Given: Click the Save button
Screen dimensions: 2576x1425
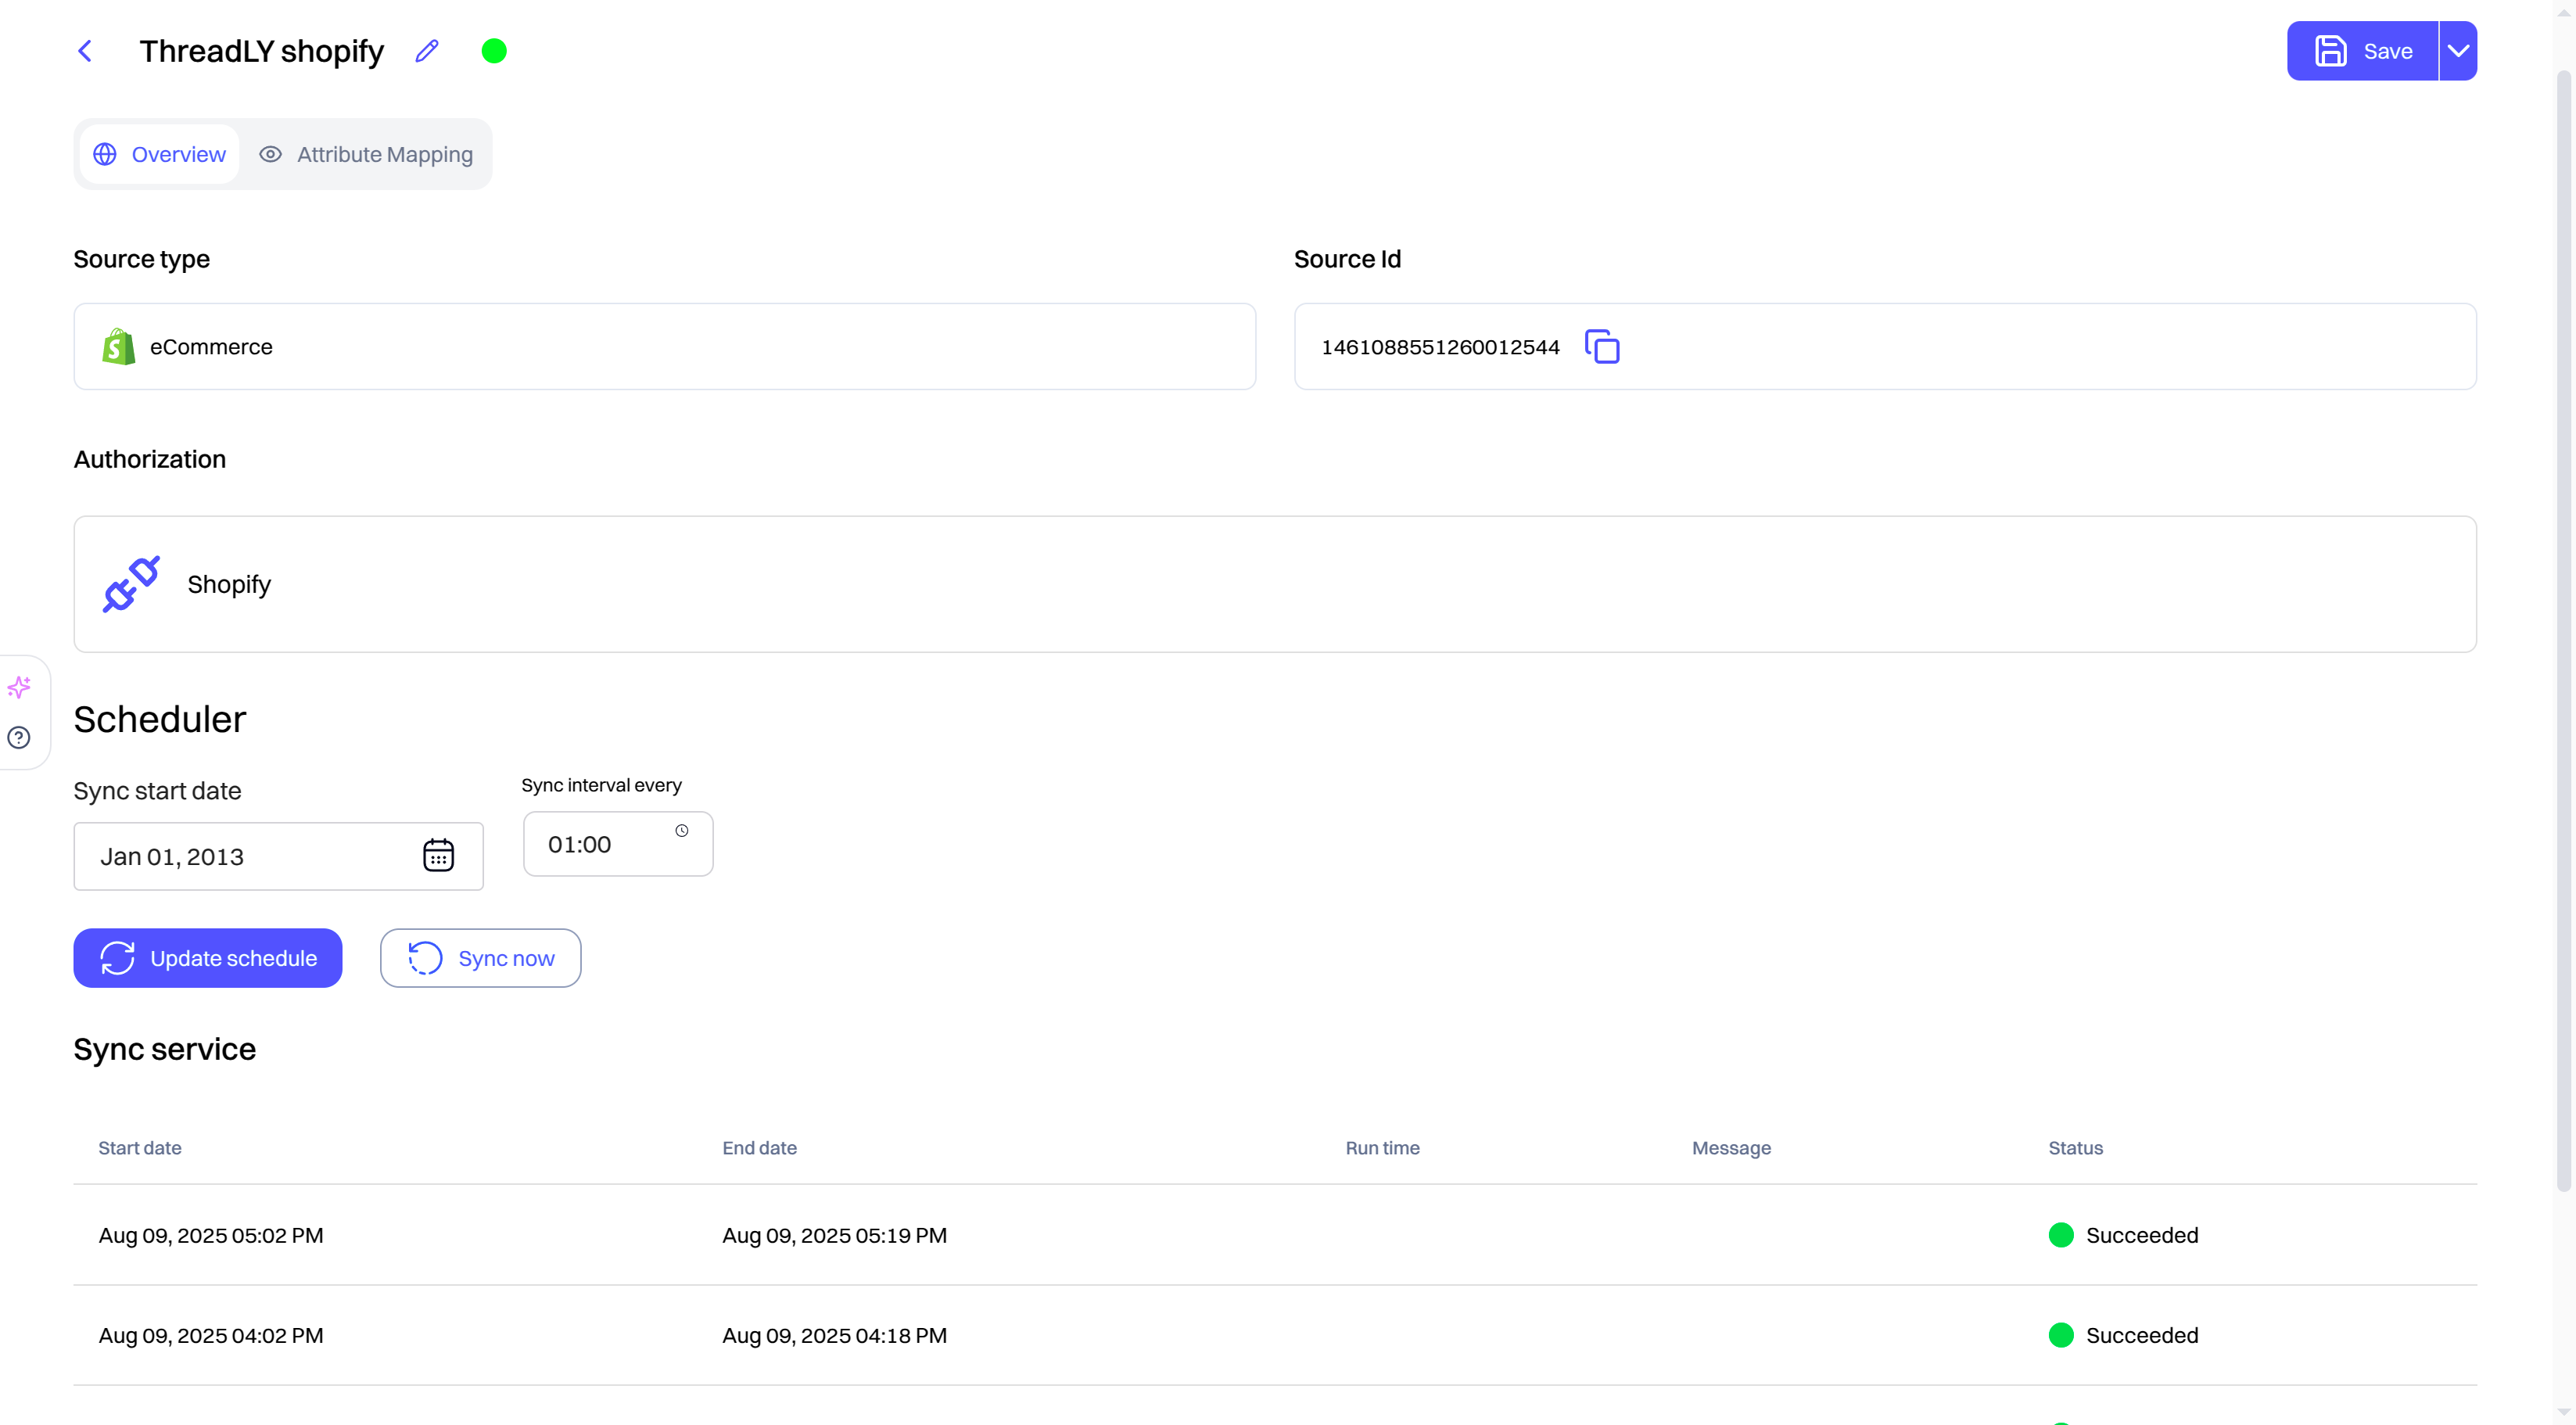Looking at the screenshot, I should click(2362, 51).
